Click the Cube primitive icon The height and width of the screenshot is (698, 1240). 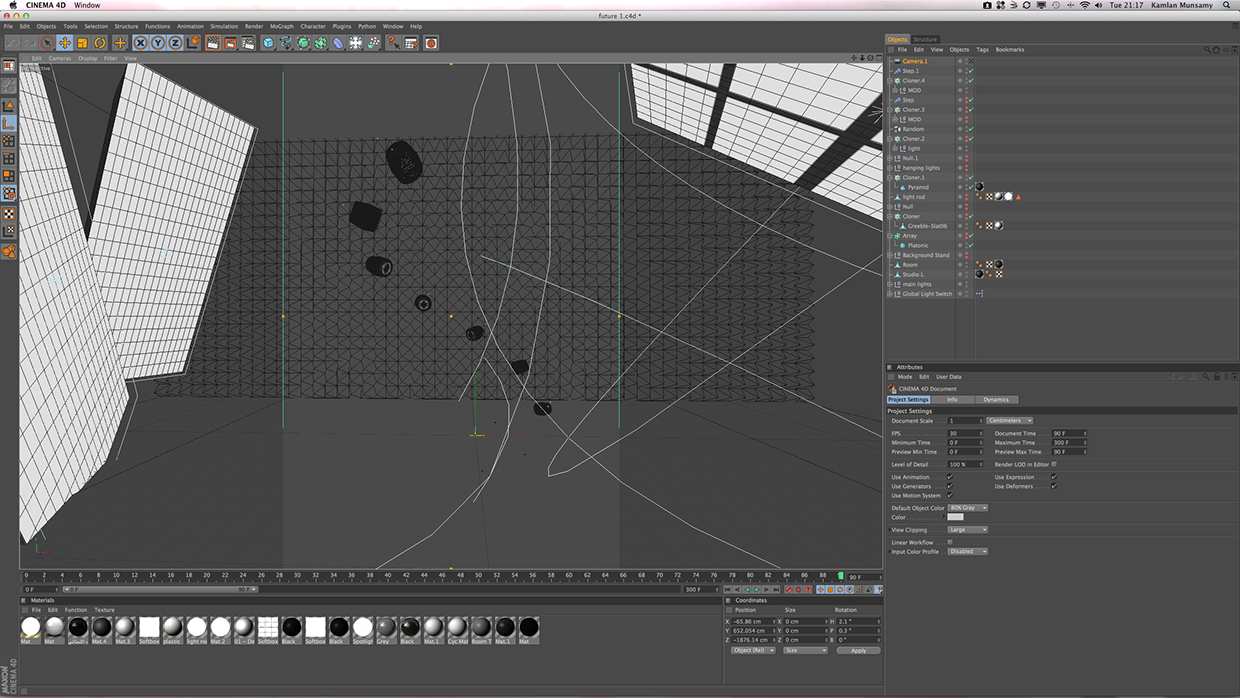(x=268, y=43)
